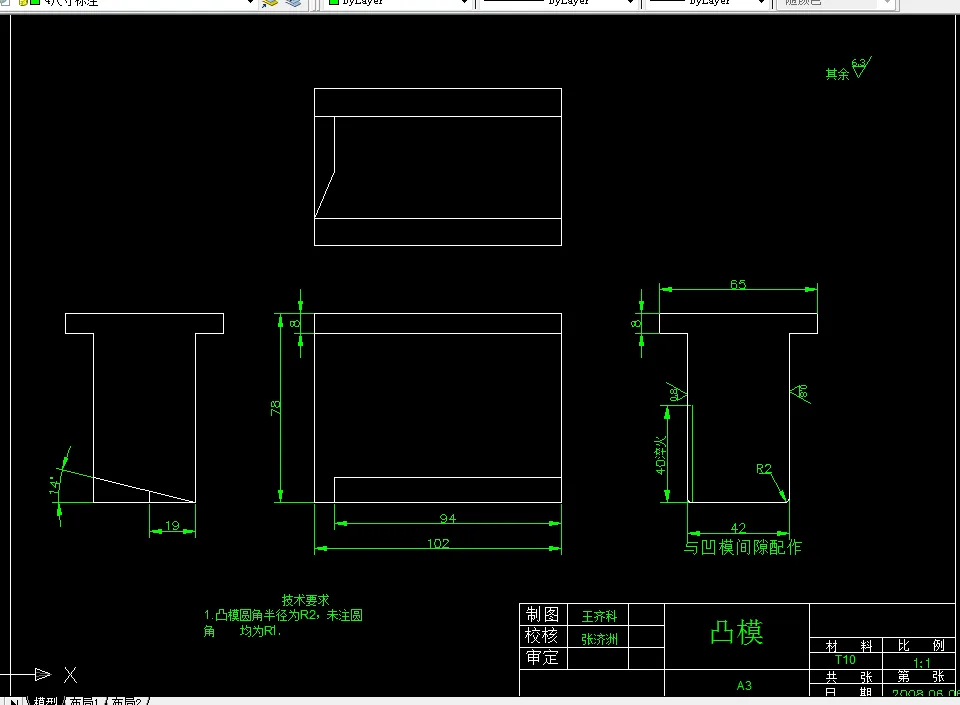960x705 pixels.
Task: Select the 6.3 surface roughness symbol
Action: pyautogui.click(x=861, y=67)
